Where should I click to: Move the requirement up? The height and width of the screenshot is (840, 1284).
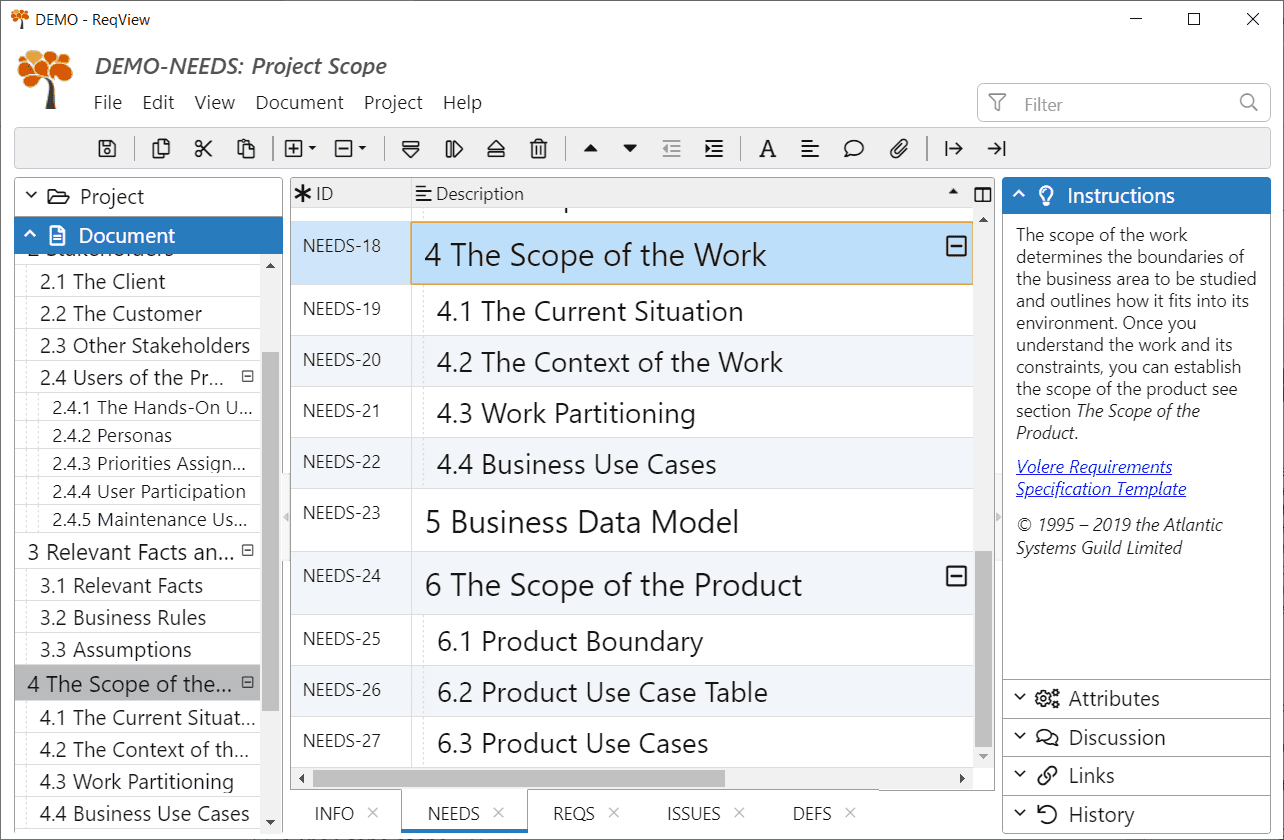(591, 148)
